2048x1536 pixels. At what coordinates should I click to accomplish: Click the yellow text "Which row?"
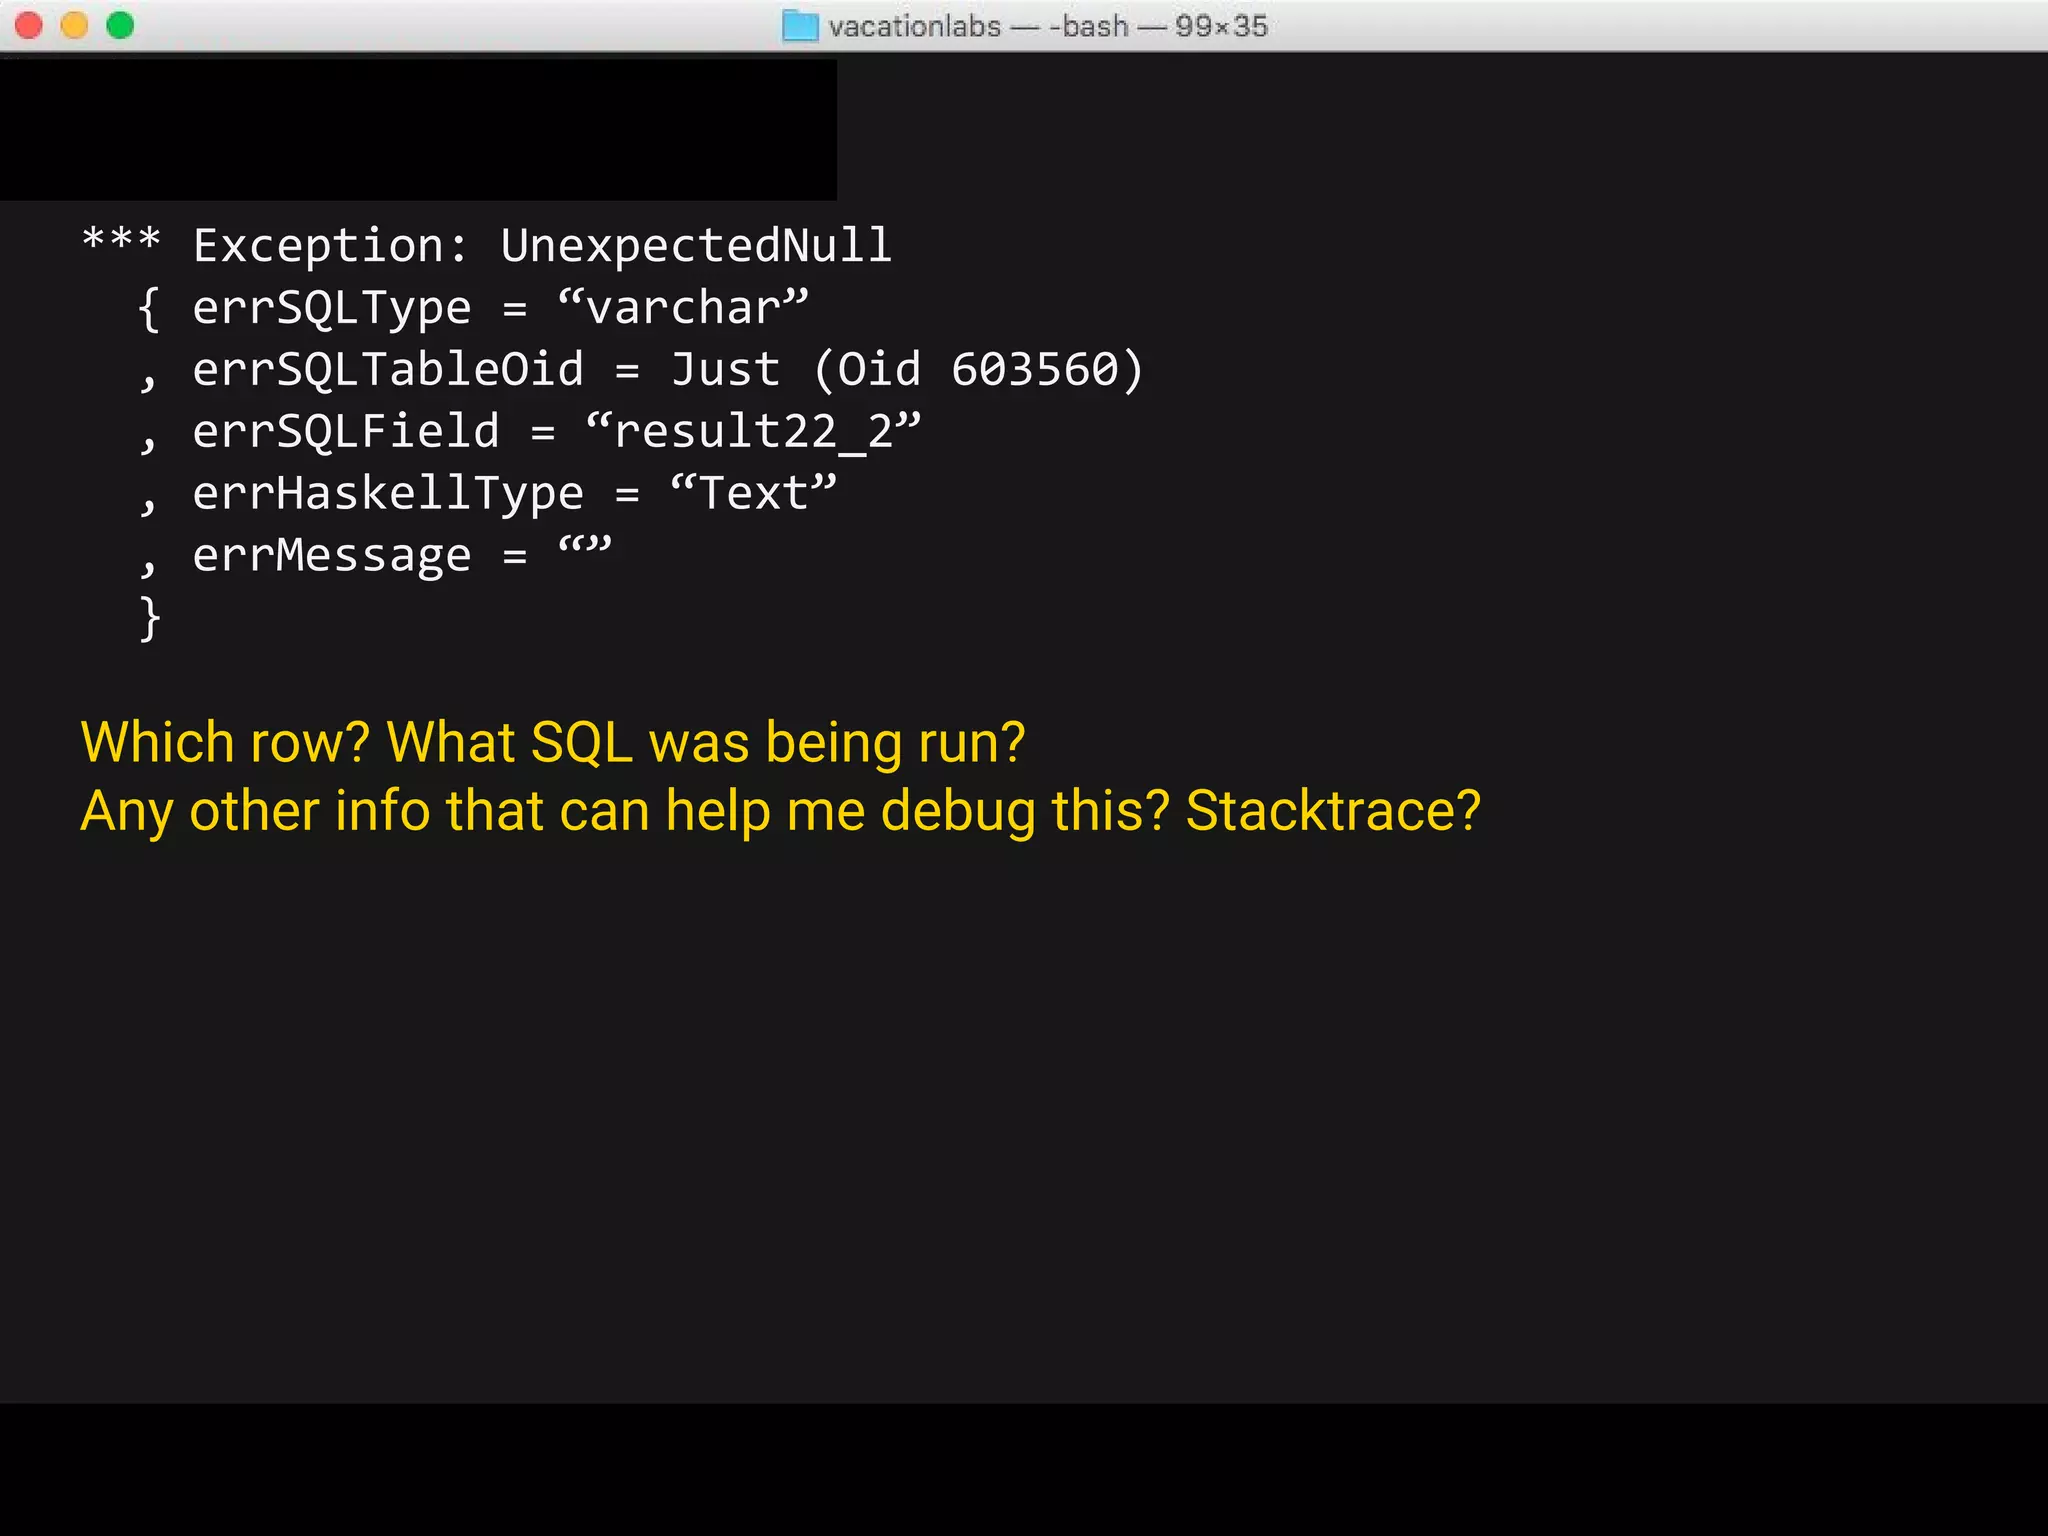click(225, 743)
